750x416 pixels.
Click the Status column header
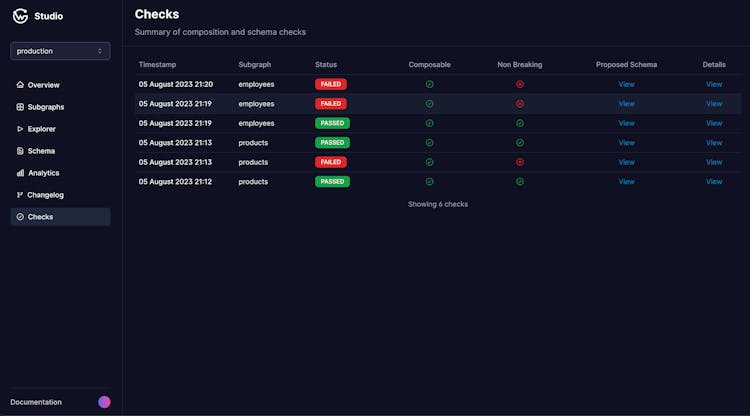[326, 65]
